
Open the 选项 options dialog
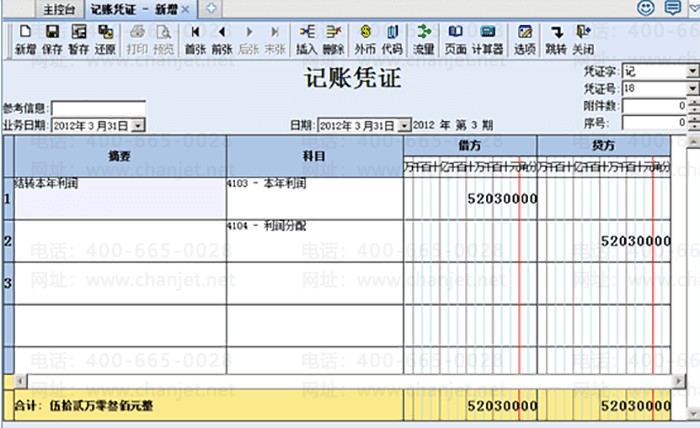(x=525, y=39)
